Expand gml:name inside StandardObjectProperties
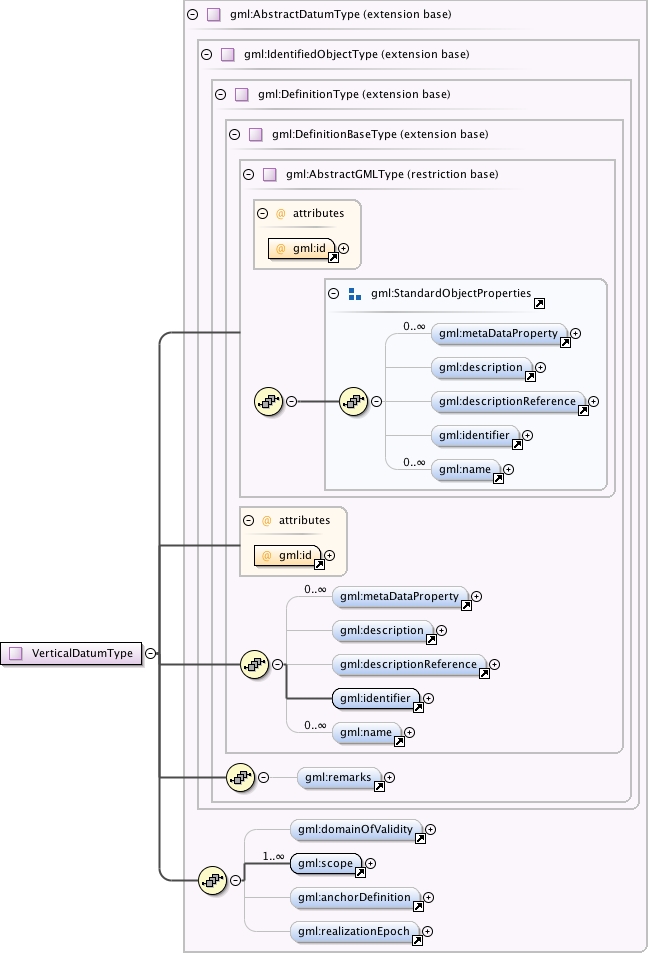Image resolution: width=649 pixels, height=954 pixels. [508, 470]
